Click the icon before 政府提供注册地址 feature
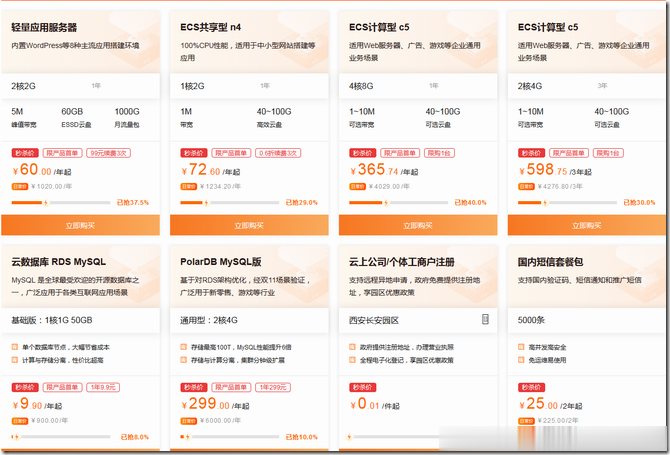This screenshot has height=455, width=670. pyautogui.click(x=352, y=347)
